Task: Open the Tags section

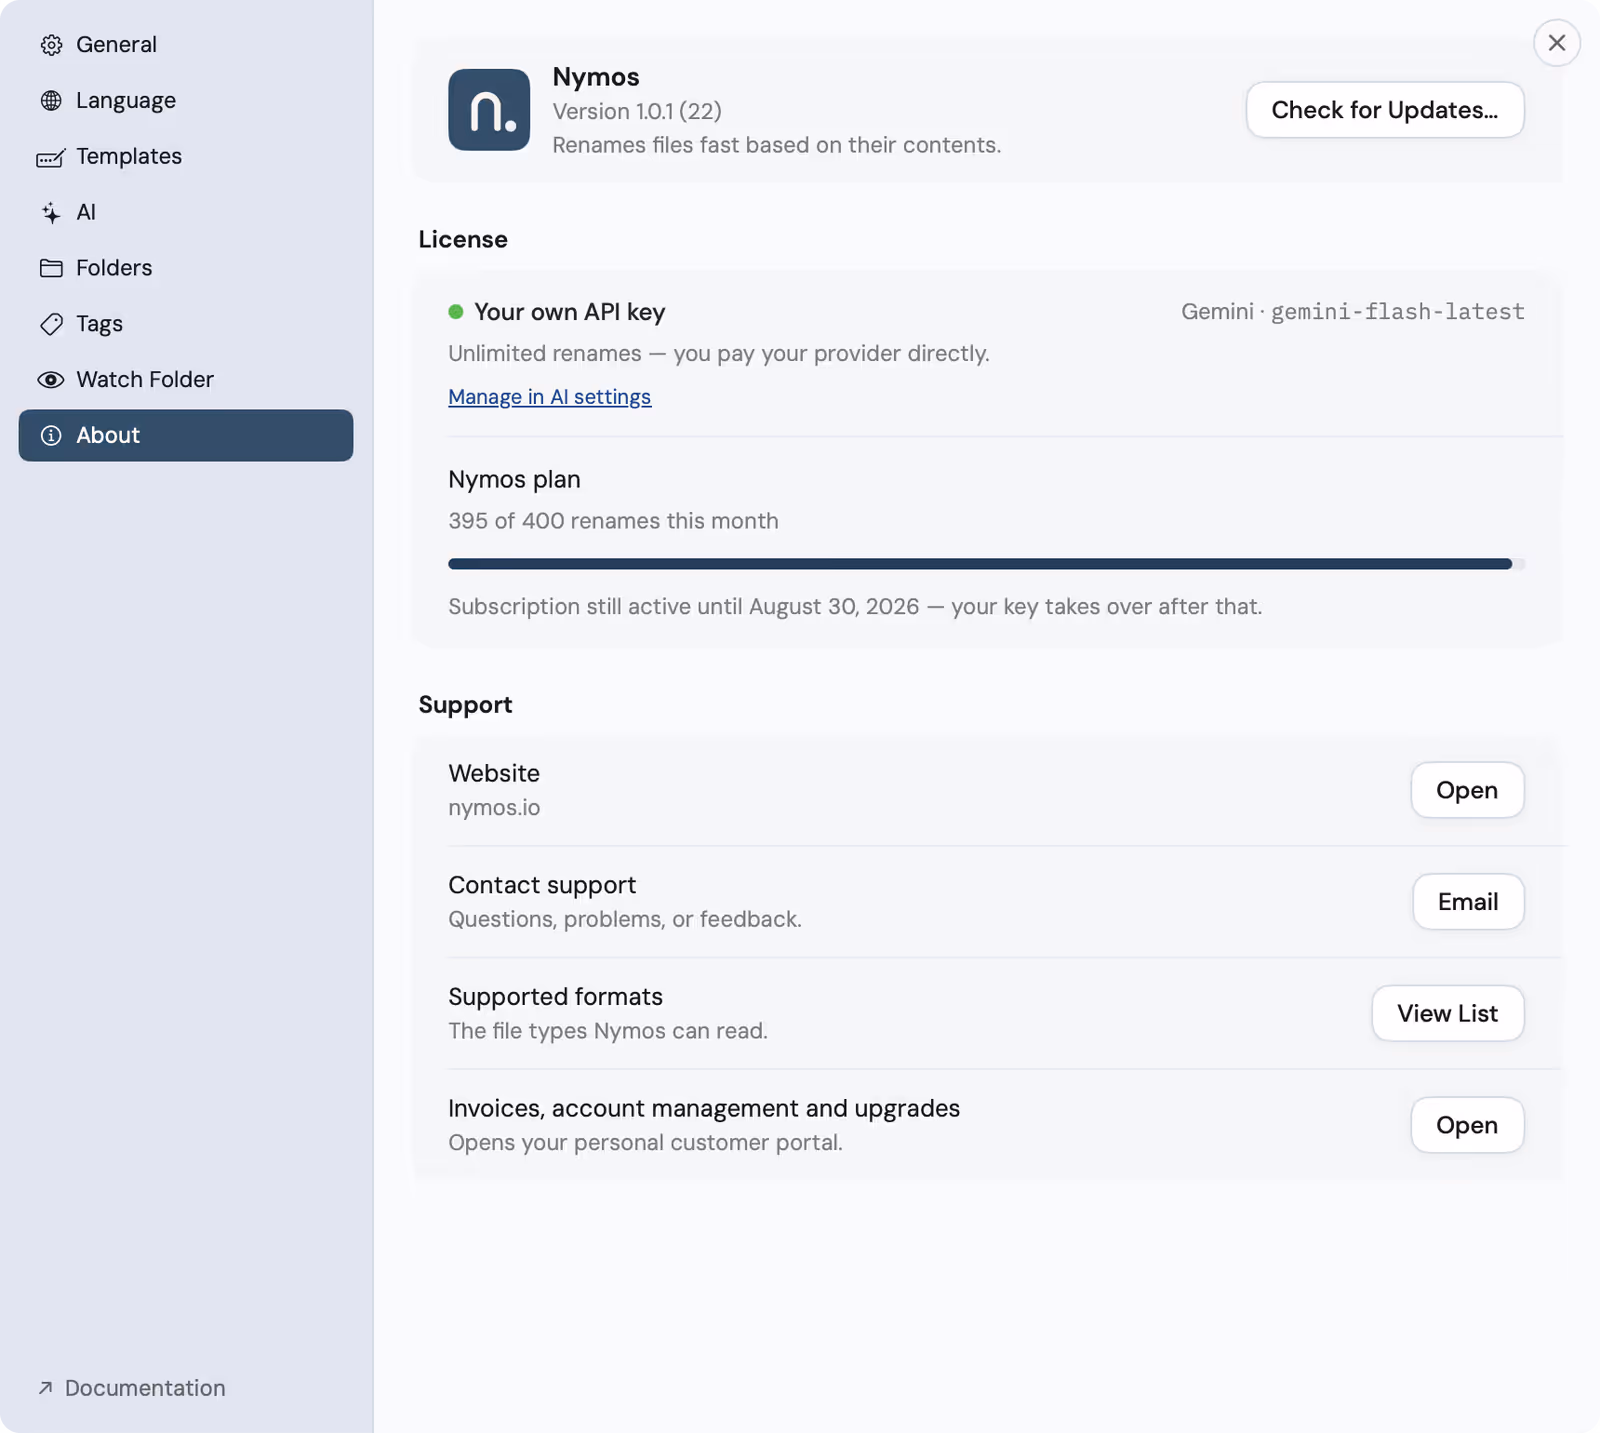Action: tap(186, 324)
